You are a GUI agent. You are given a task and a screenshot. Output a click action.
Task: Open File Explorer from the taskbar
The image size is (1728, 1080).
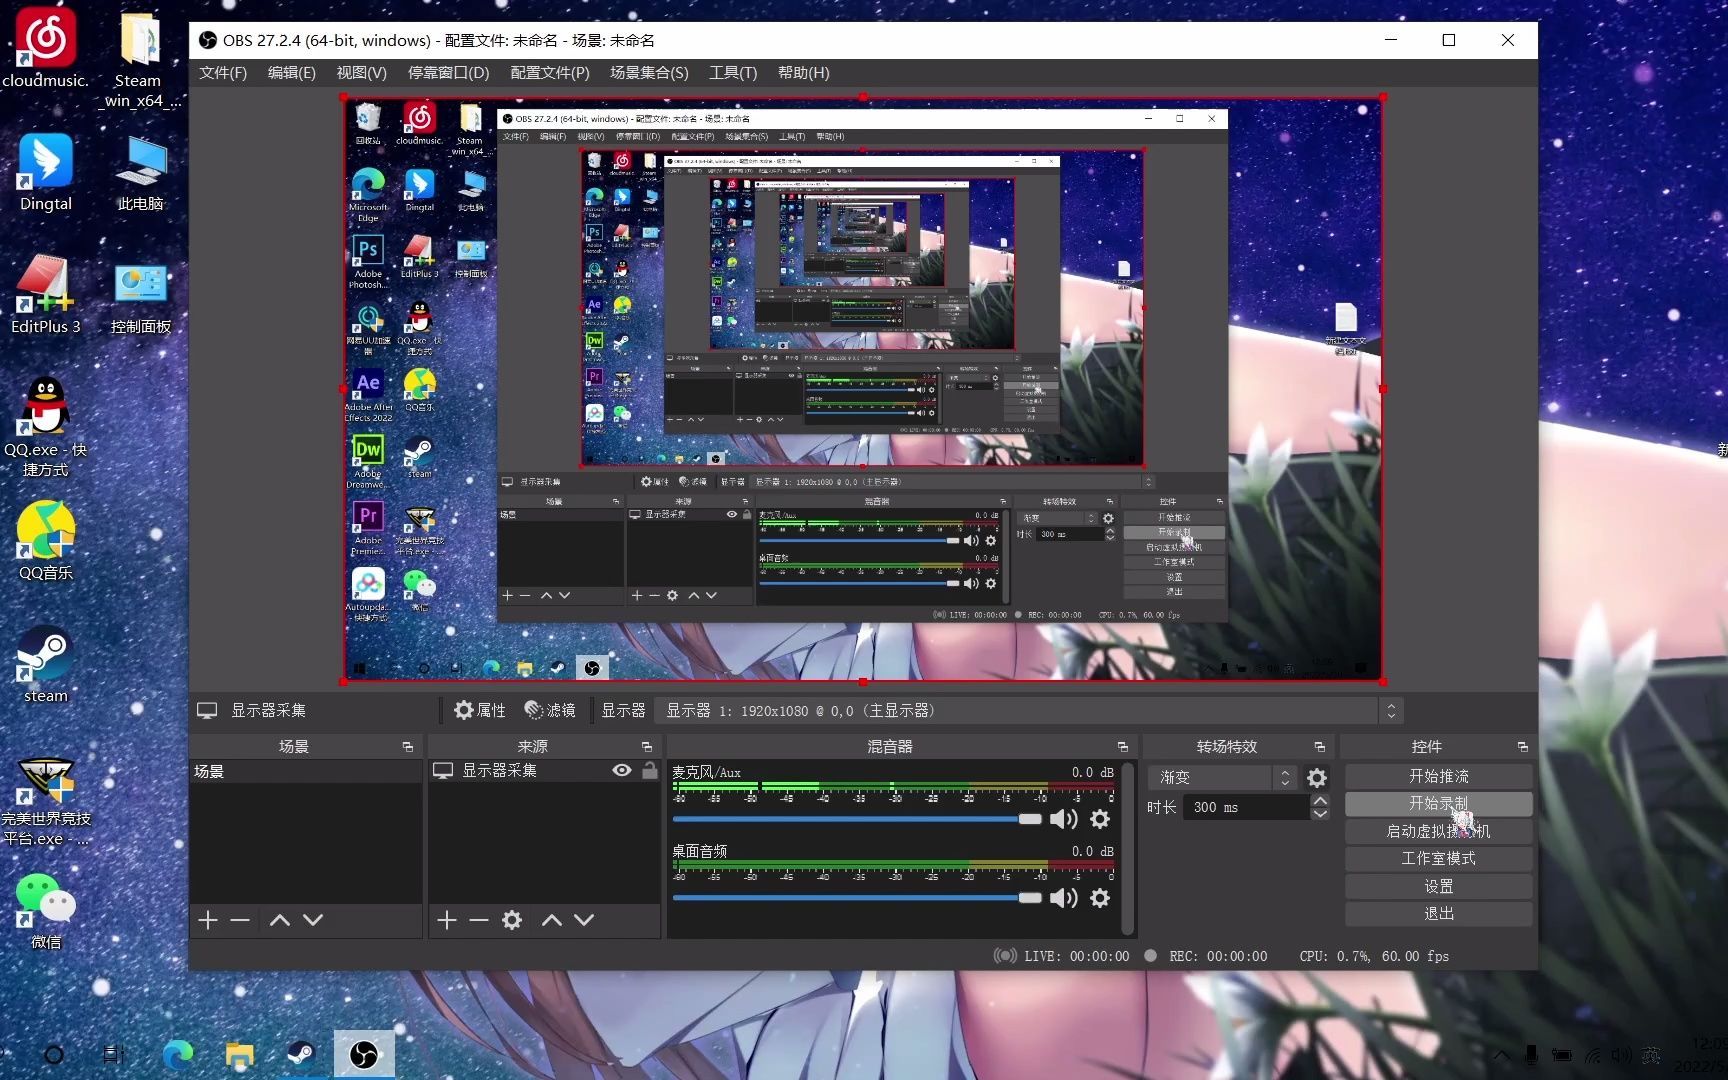(239, 1054)
